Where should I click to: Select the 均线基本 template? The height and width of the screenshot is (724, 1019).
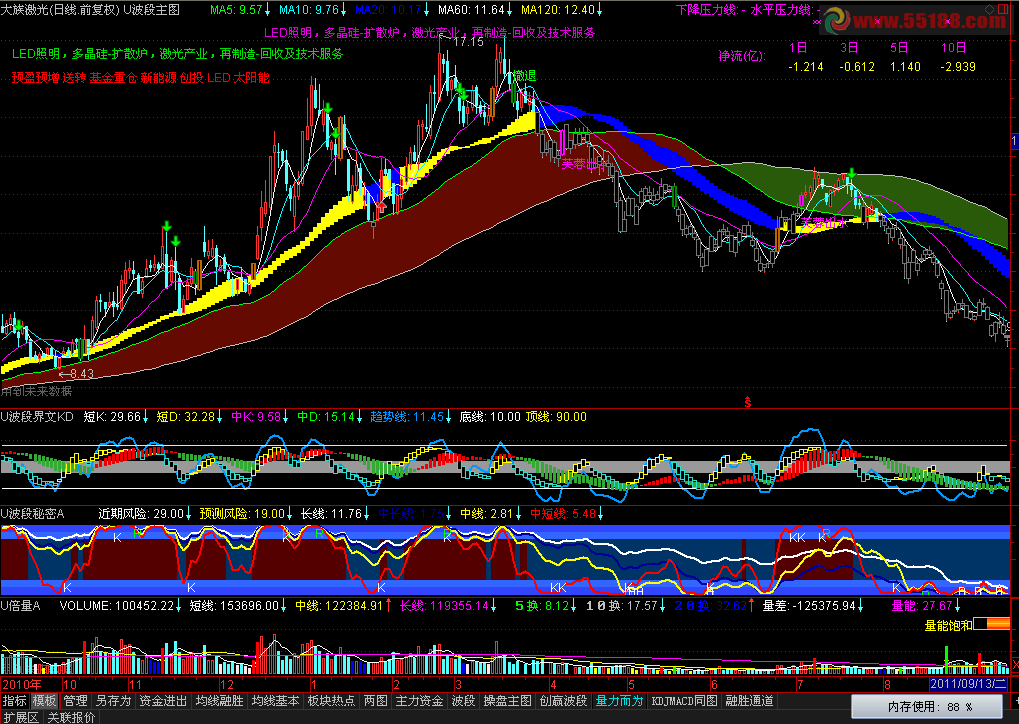tap(276, 701)
